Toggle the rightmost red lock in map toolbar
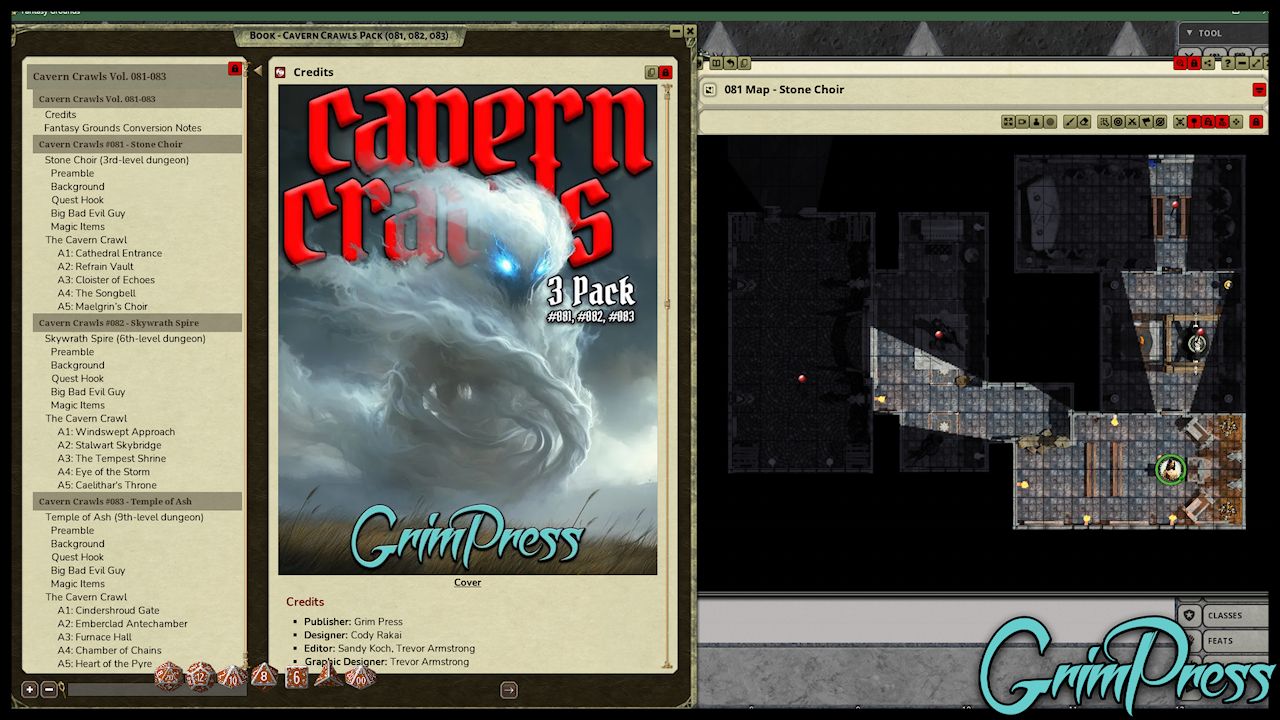Screen dimensions: 1280x720 point(1256,122)
